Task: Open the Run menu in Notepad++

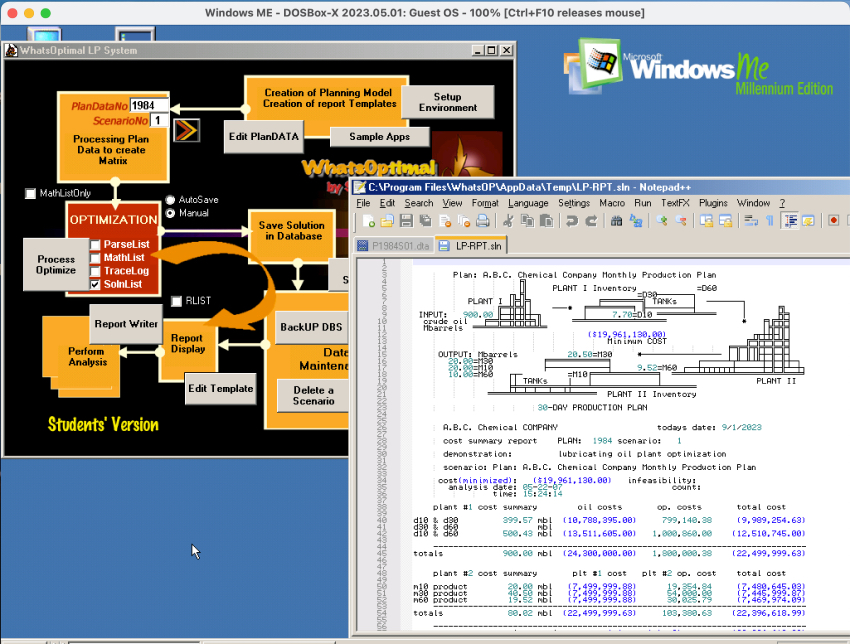Action: point(642,203)
